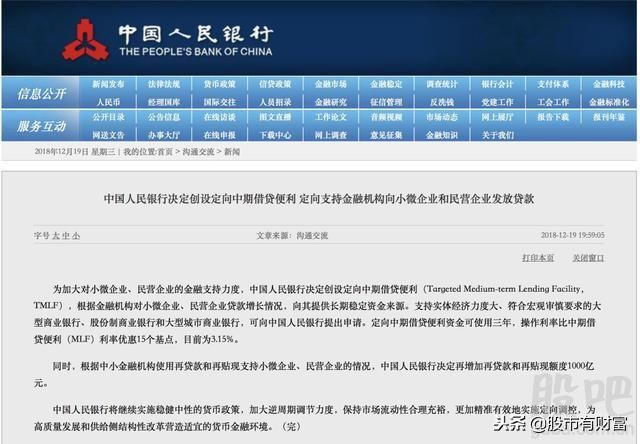The image size is (640, 444).
Task: Go to 金融科技 page
Action: (x=609, y=84)
